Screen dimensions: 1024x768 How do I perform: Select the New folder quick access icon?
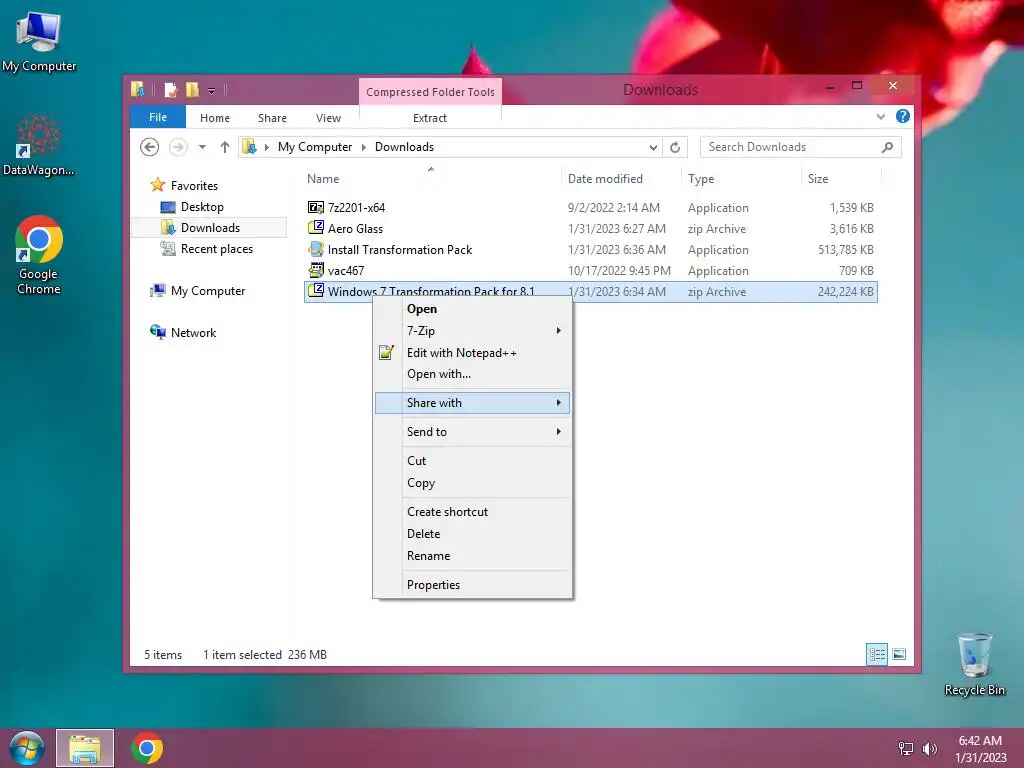click(x=192, y=89)
